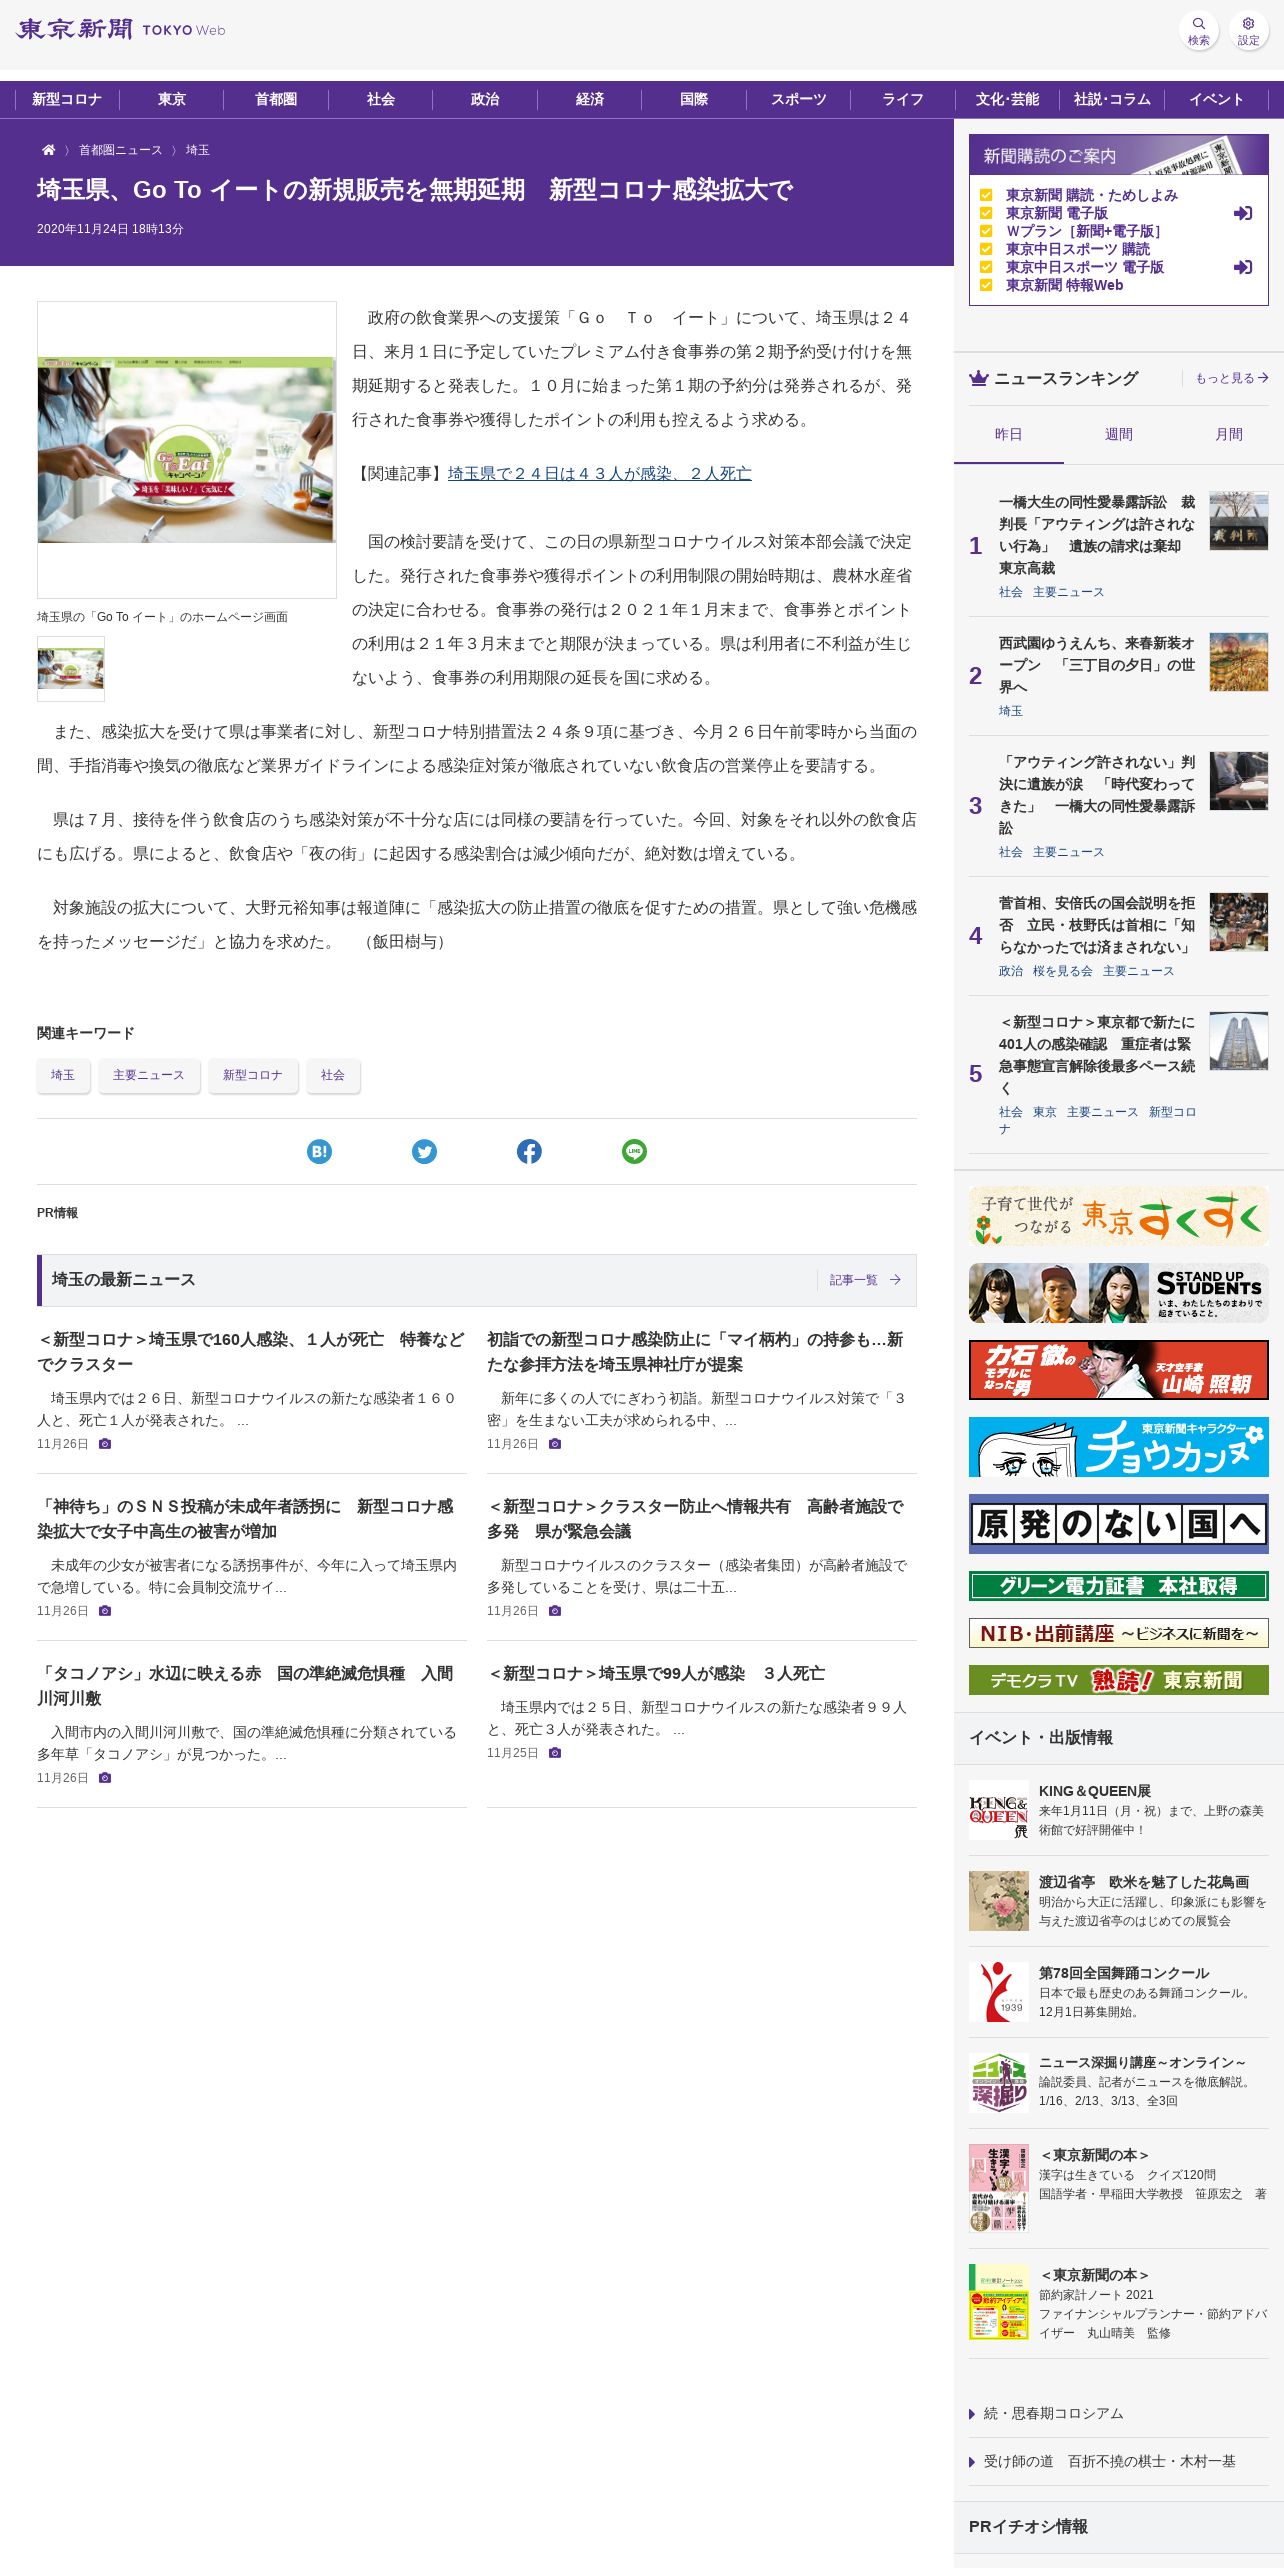Click the login arrow beside 東京中日スポーツ 電子版
Viewport: 1284px width, 2568px height.
1242,267
